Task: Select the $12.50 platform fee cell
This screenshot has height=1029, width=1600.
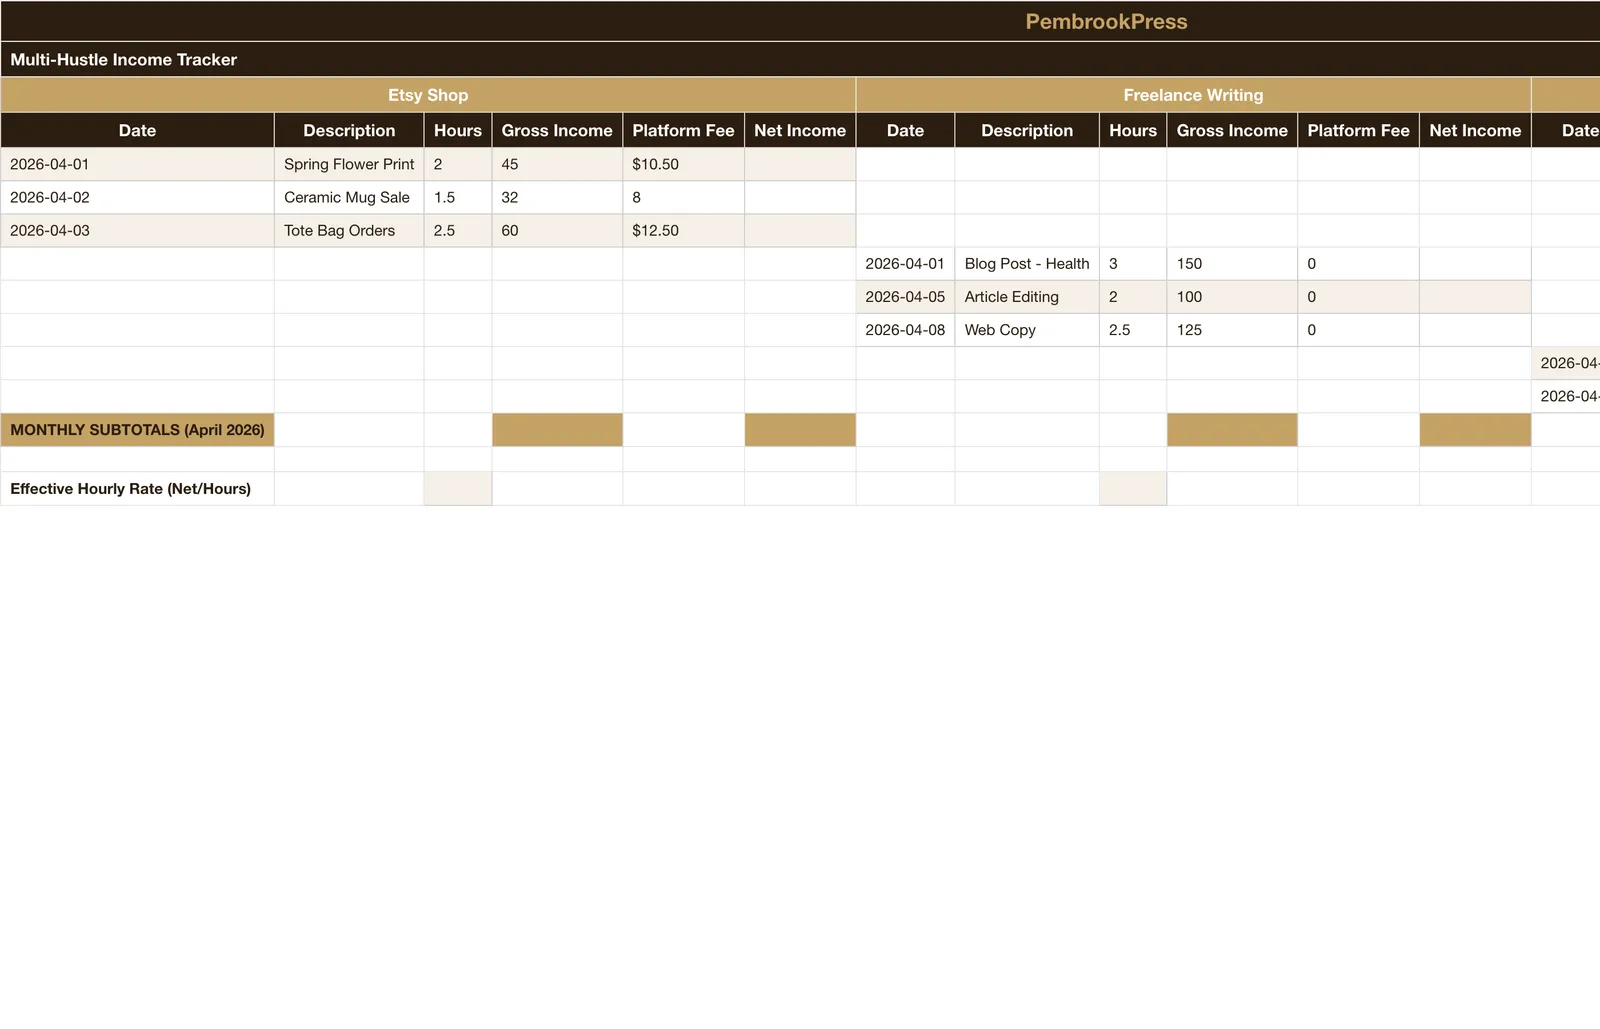Action: click(683, 230)
